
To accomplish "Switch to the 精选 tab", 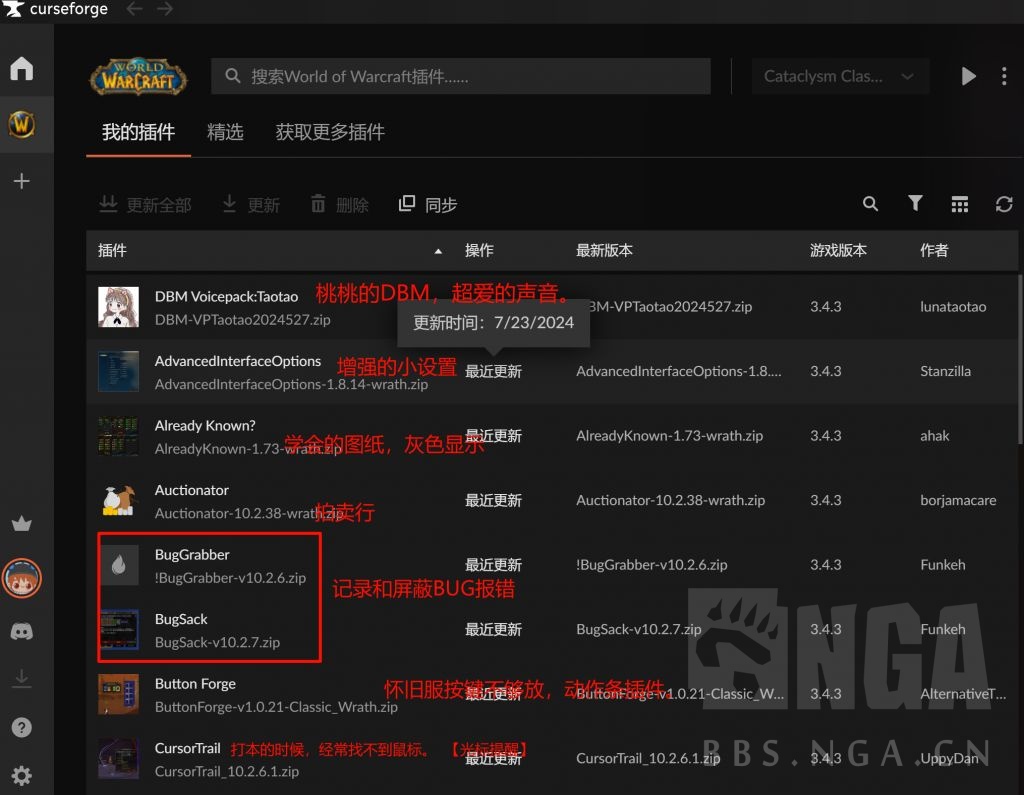I will [x=225, y=132].
